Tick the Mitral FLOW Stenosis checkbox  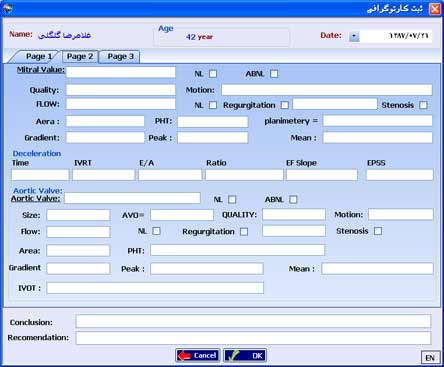point(423,105)
